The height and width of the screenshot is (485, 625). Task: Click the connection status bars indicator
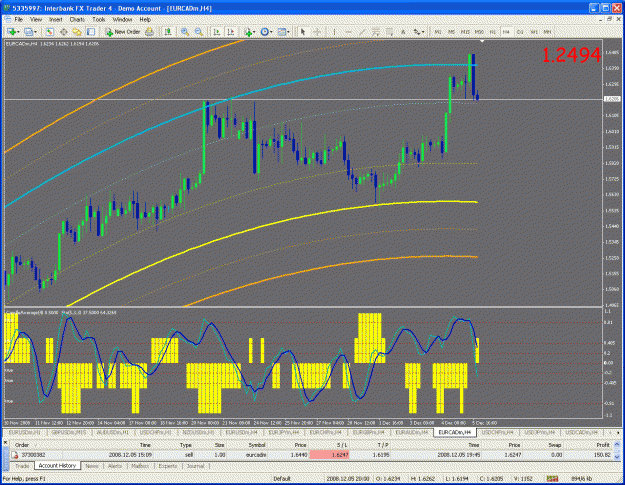click(552, 479)
